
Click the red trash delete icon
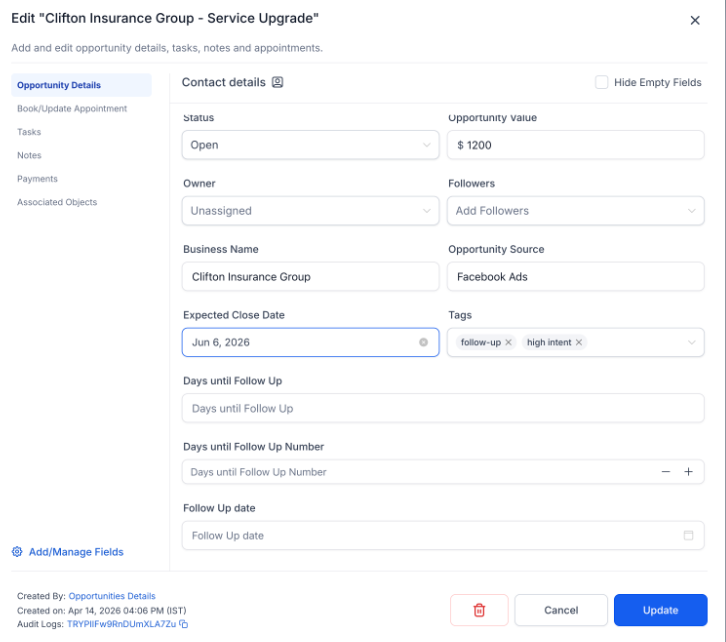[x=479, y=610]
